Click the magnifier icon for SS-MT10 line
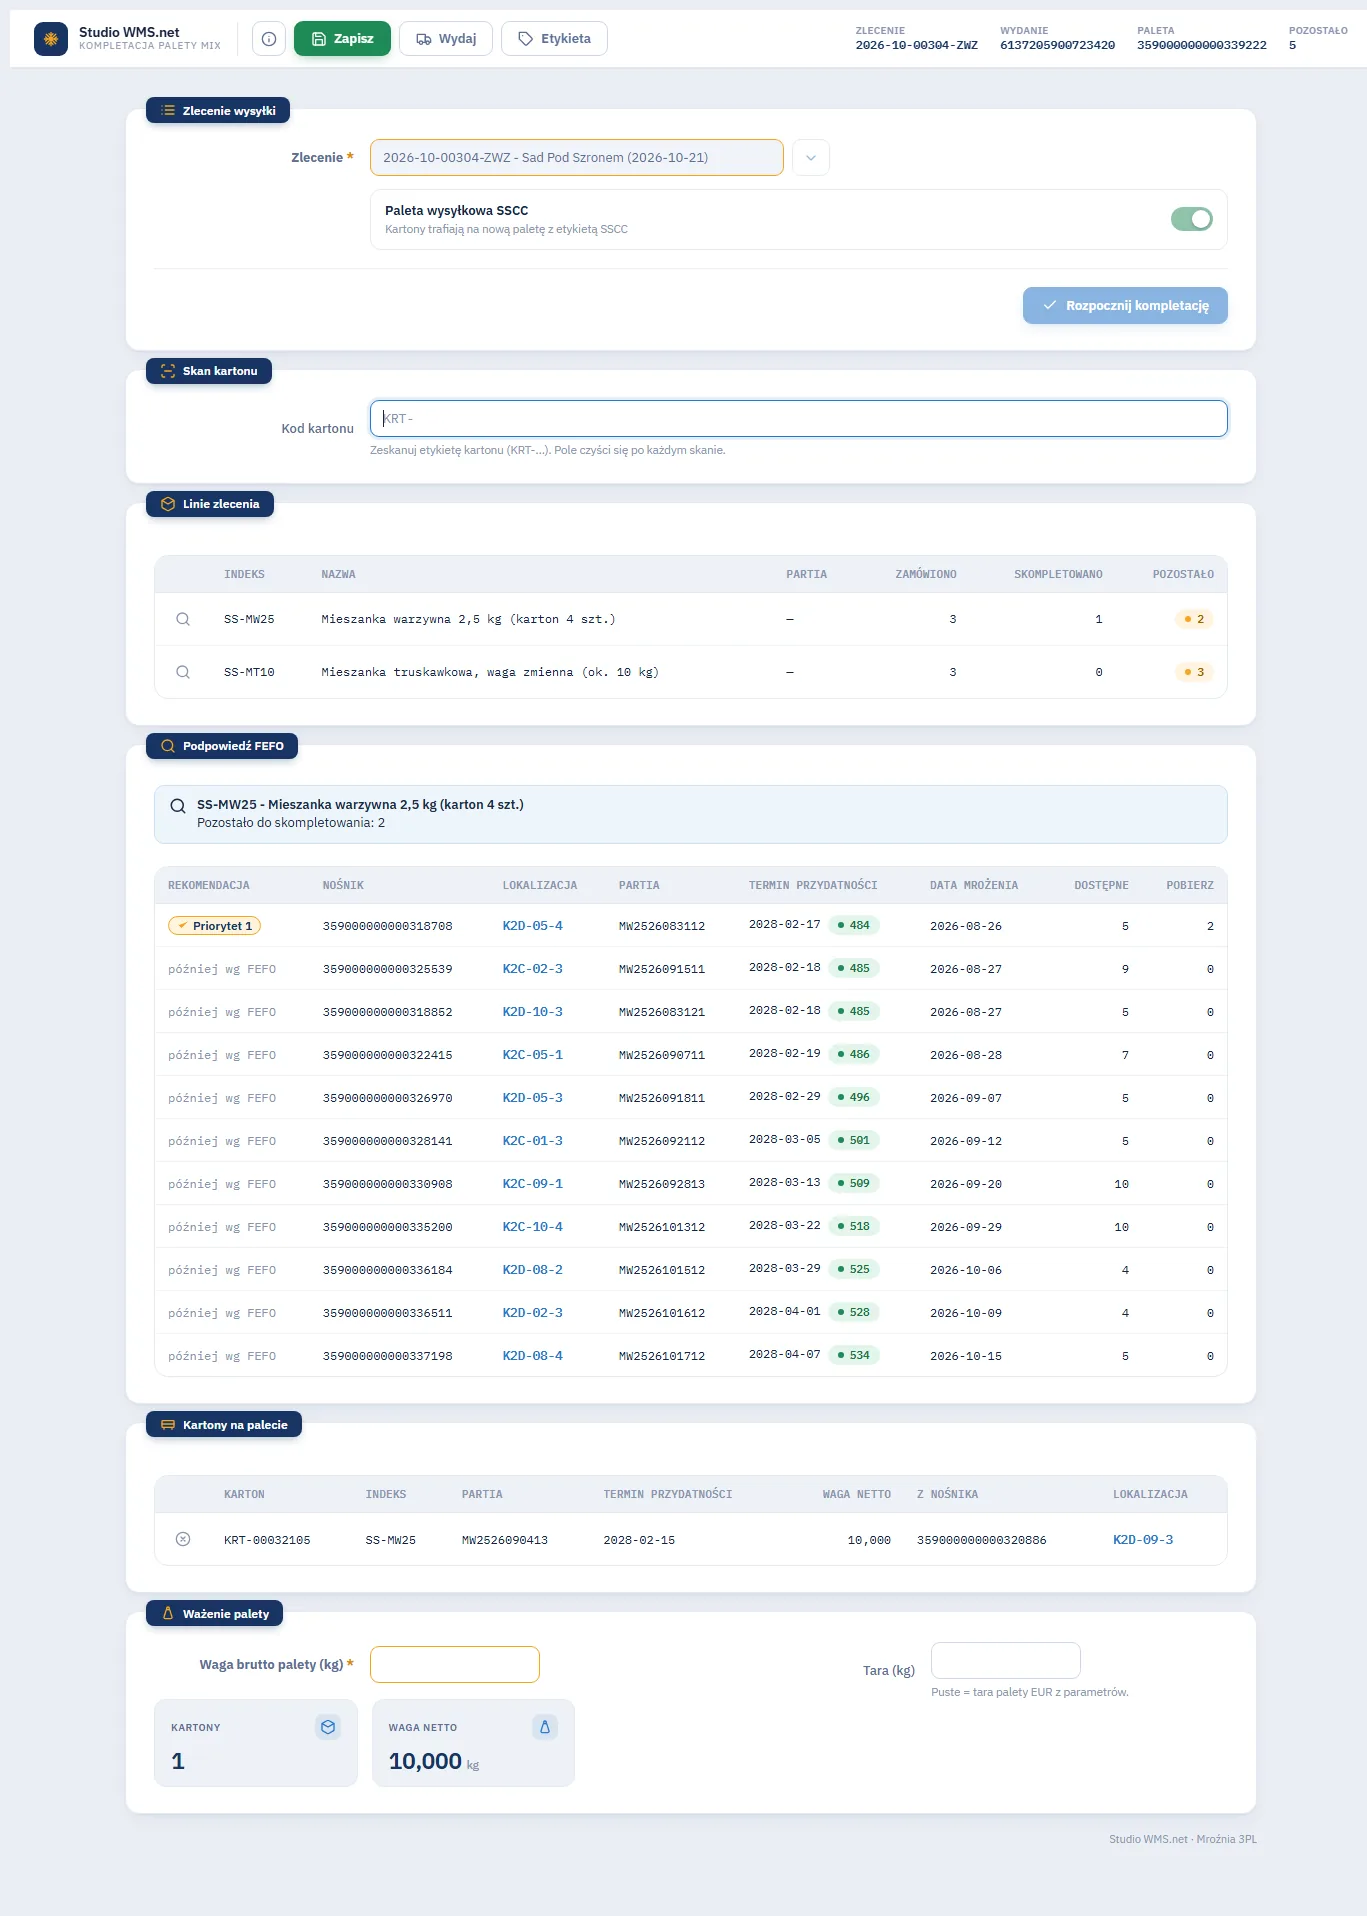The height and width of the screenshot is (1916, 1367). (183, 672)
